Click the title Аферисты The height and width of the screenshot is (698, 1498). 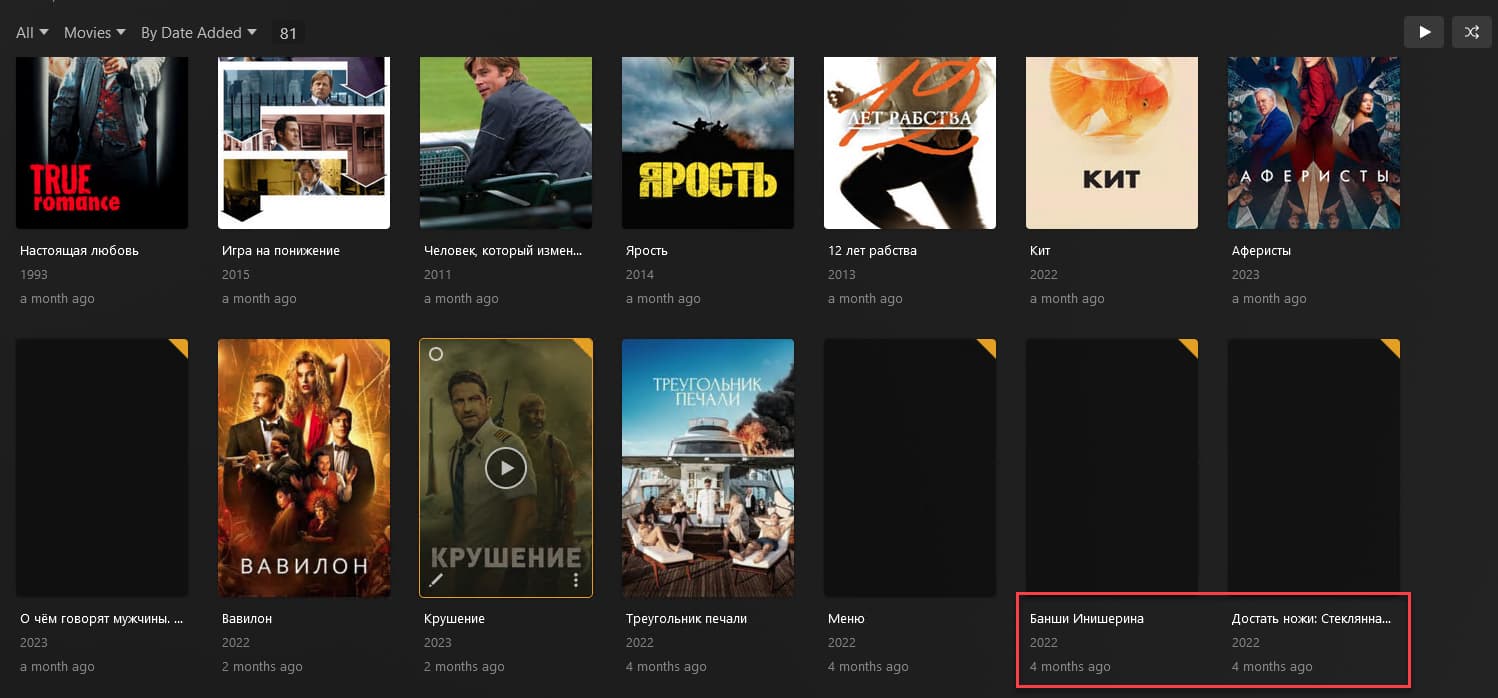click(x=1261, y=251)
